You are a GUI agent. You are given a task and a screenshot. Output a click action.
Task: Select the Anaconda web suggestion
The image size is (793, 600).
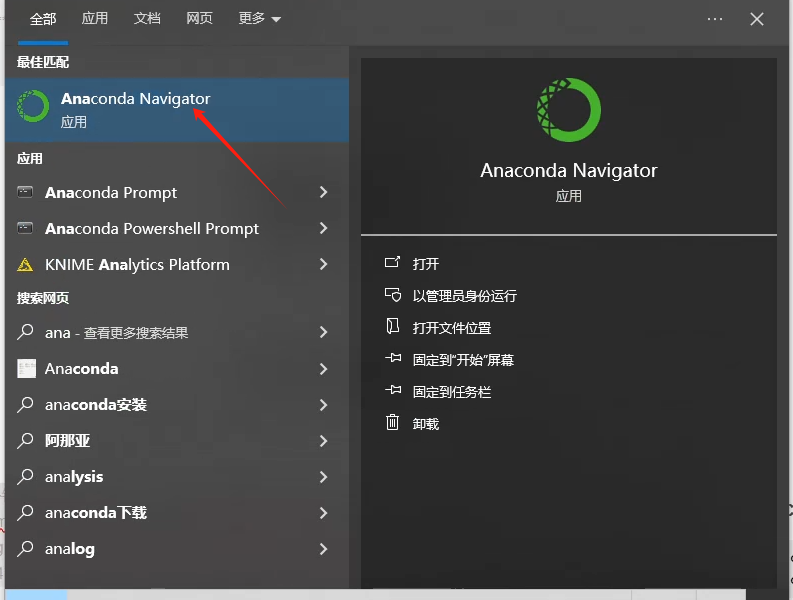point(177,369)
